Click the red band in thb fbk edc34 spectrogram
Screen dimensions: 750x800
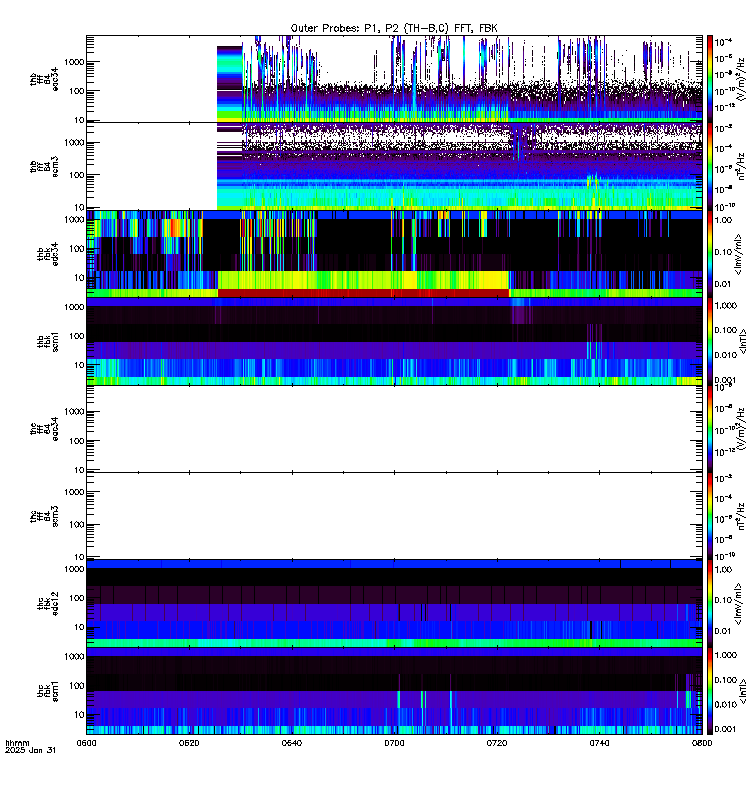click(x=363, y=293)
